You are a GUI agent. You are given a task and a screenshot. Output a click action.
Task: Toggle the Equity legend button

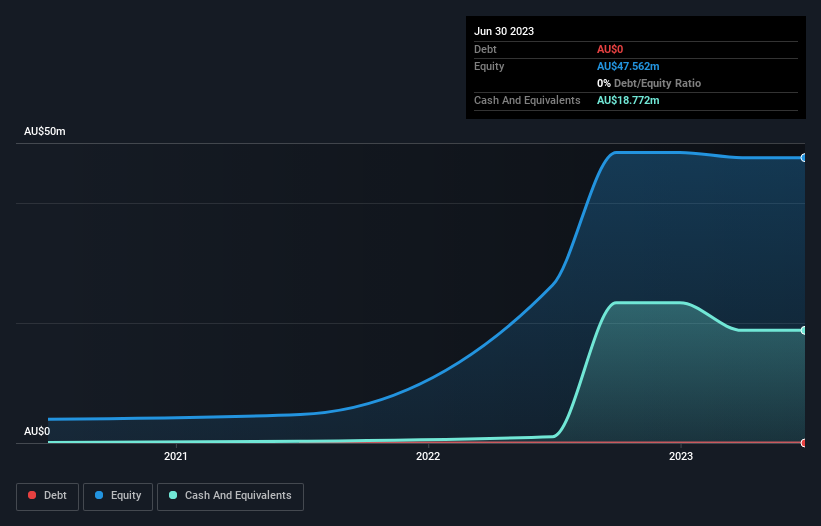coord(118,496)
